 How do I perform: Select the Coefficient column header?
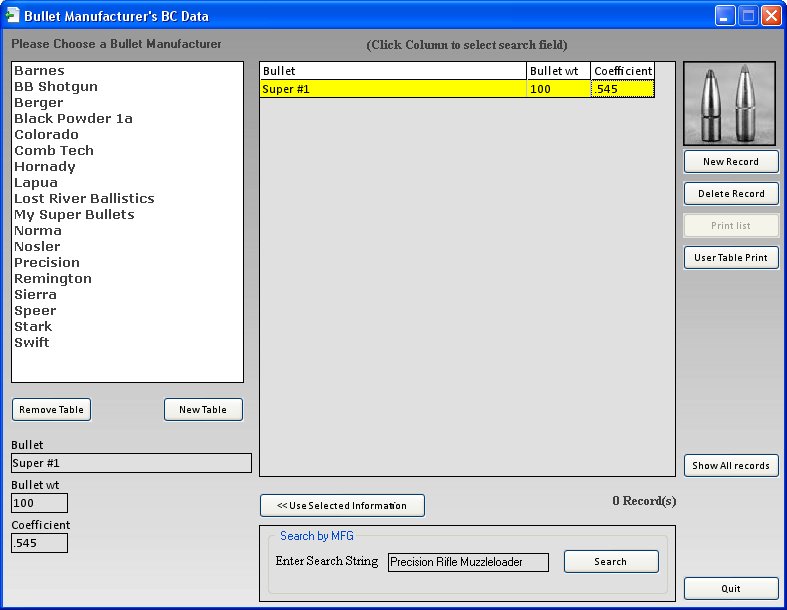(622, 71)
